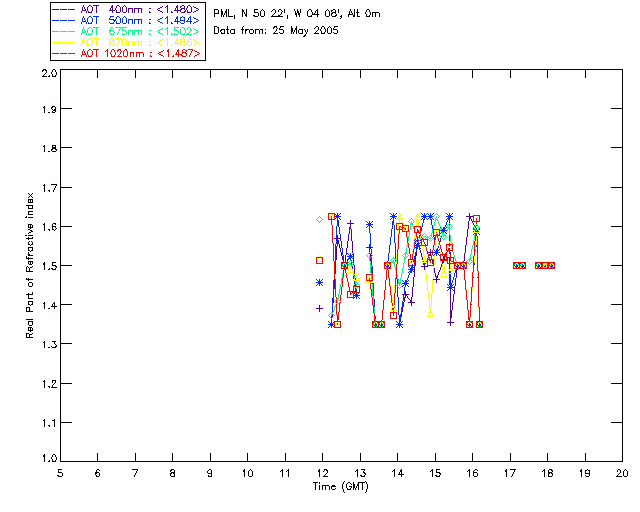Viewport: 640px width, 512px height.
Task: Click the AOT 675nm green legend entry
Action: coord(126,31)
